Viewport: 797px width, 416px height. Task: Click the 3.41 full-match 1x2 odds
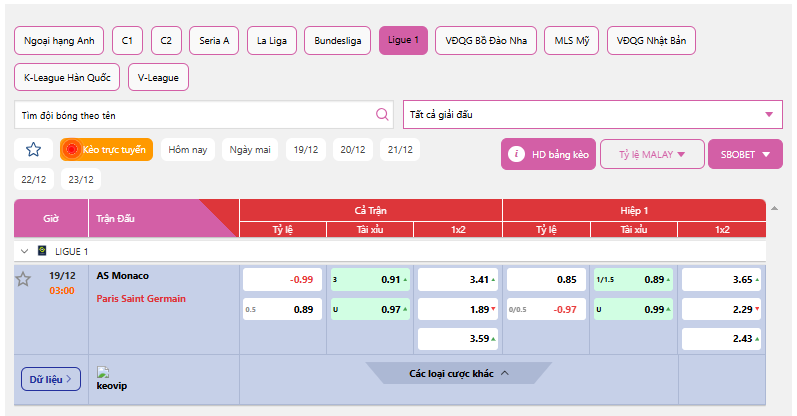coord(458,280)
